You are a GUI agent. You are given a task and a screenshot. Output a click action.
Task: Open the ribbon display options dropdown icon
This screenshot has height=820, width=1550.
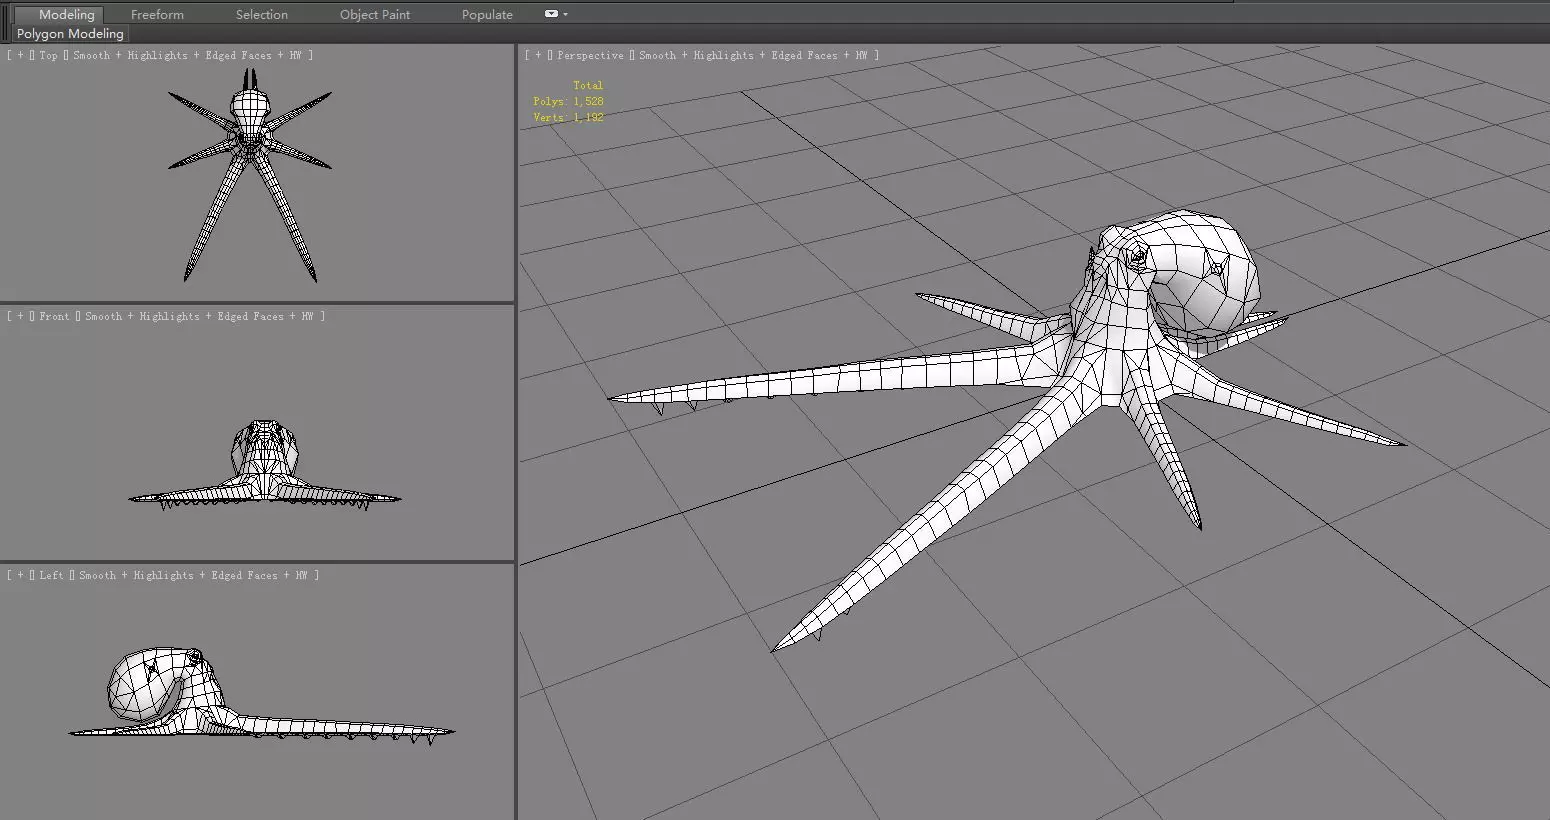click(556, 14)
